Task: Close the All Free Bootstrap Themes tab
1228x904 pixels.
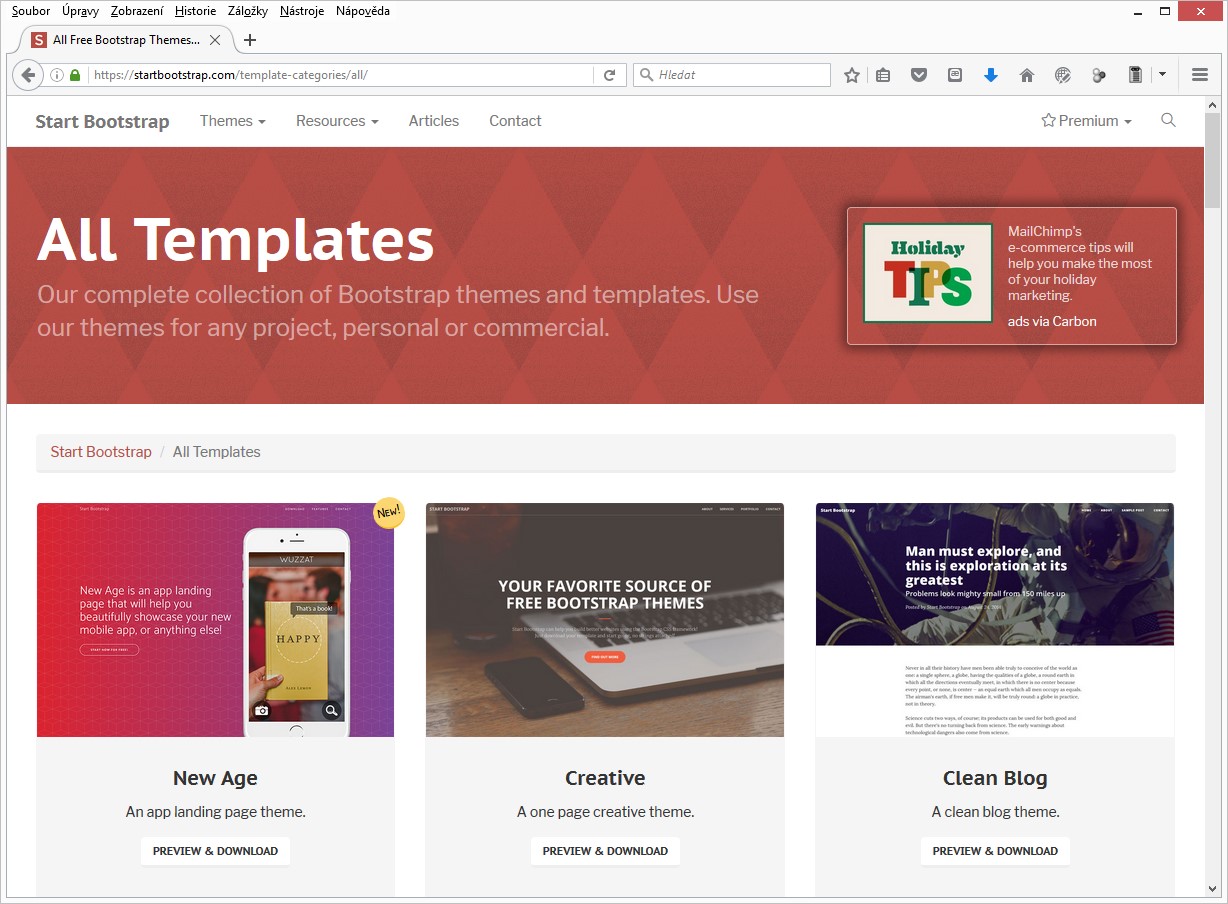Action: coord(215,40)
